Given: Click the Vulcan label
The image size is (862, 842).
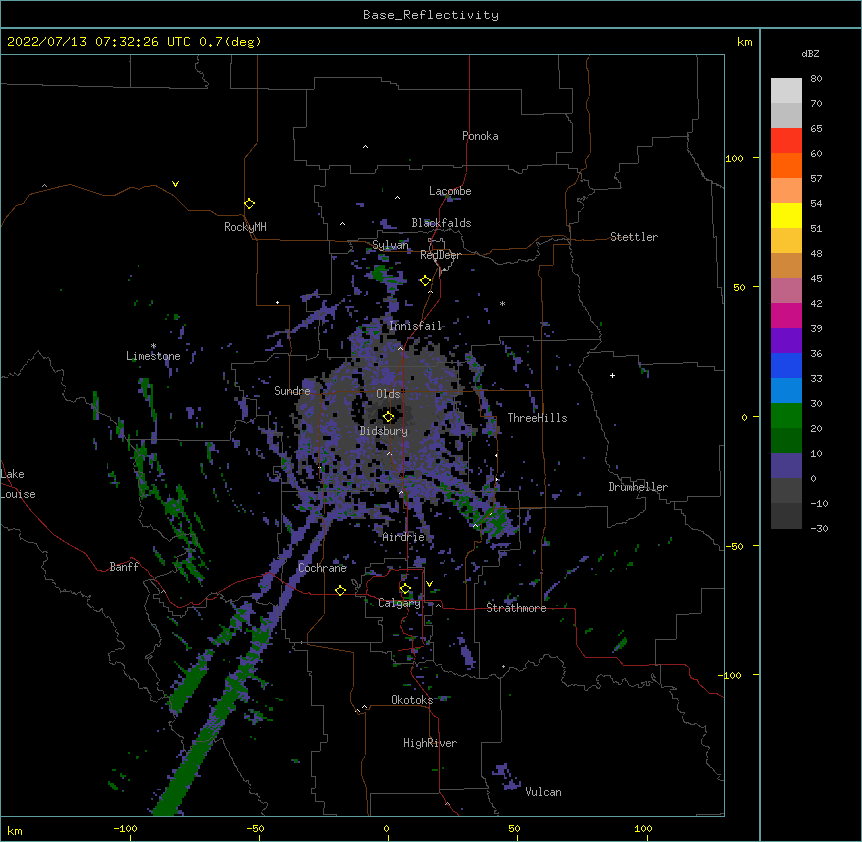Looking at the screenshot, I should 543,792.
